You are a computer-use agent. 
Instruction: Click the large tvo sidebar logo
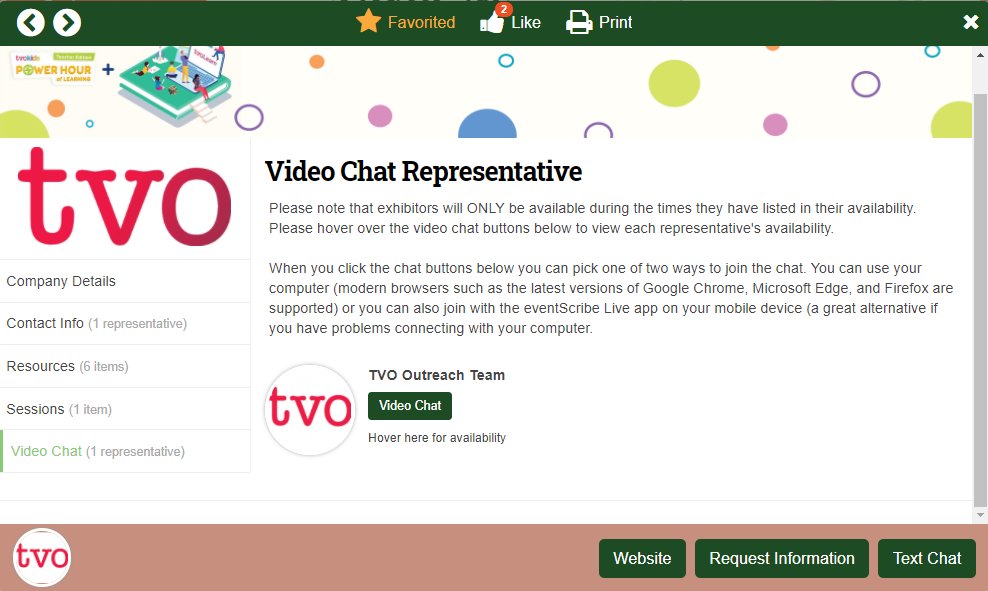[x=124, y=197]
